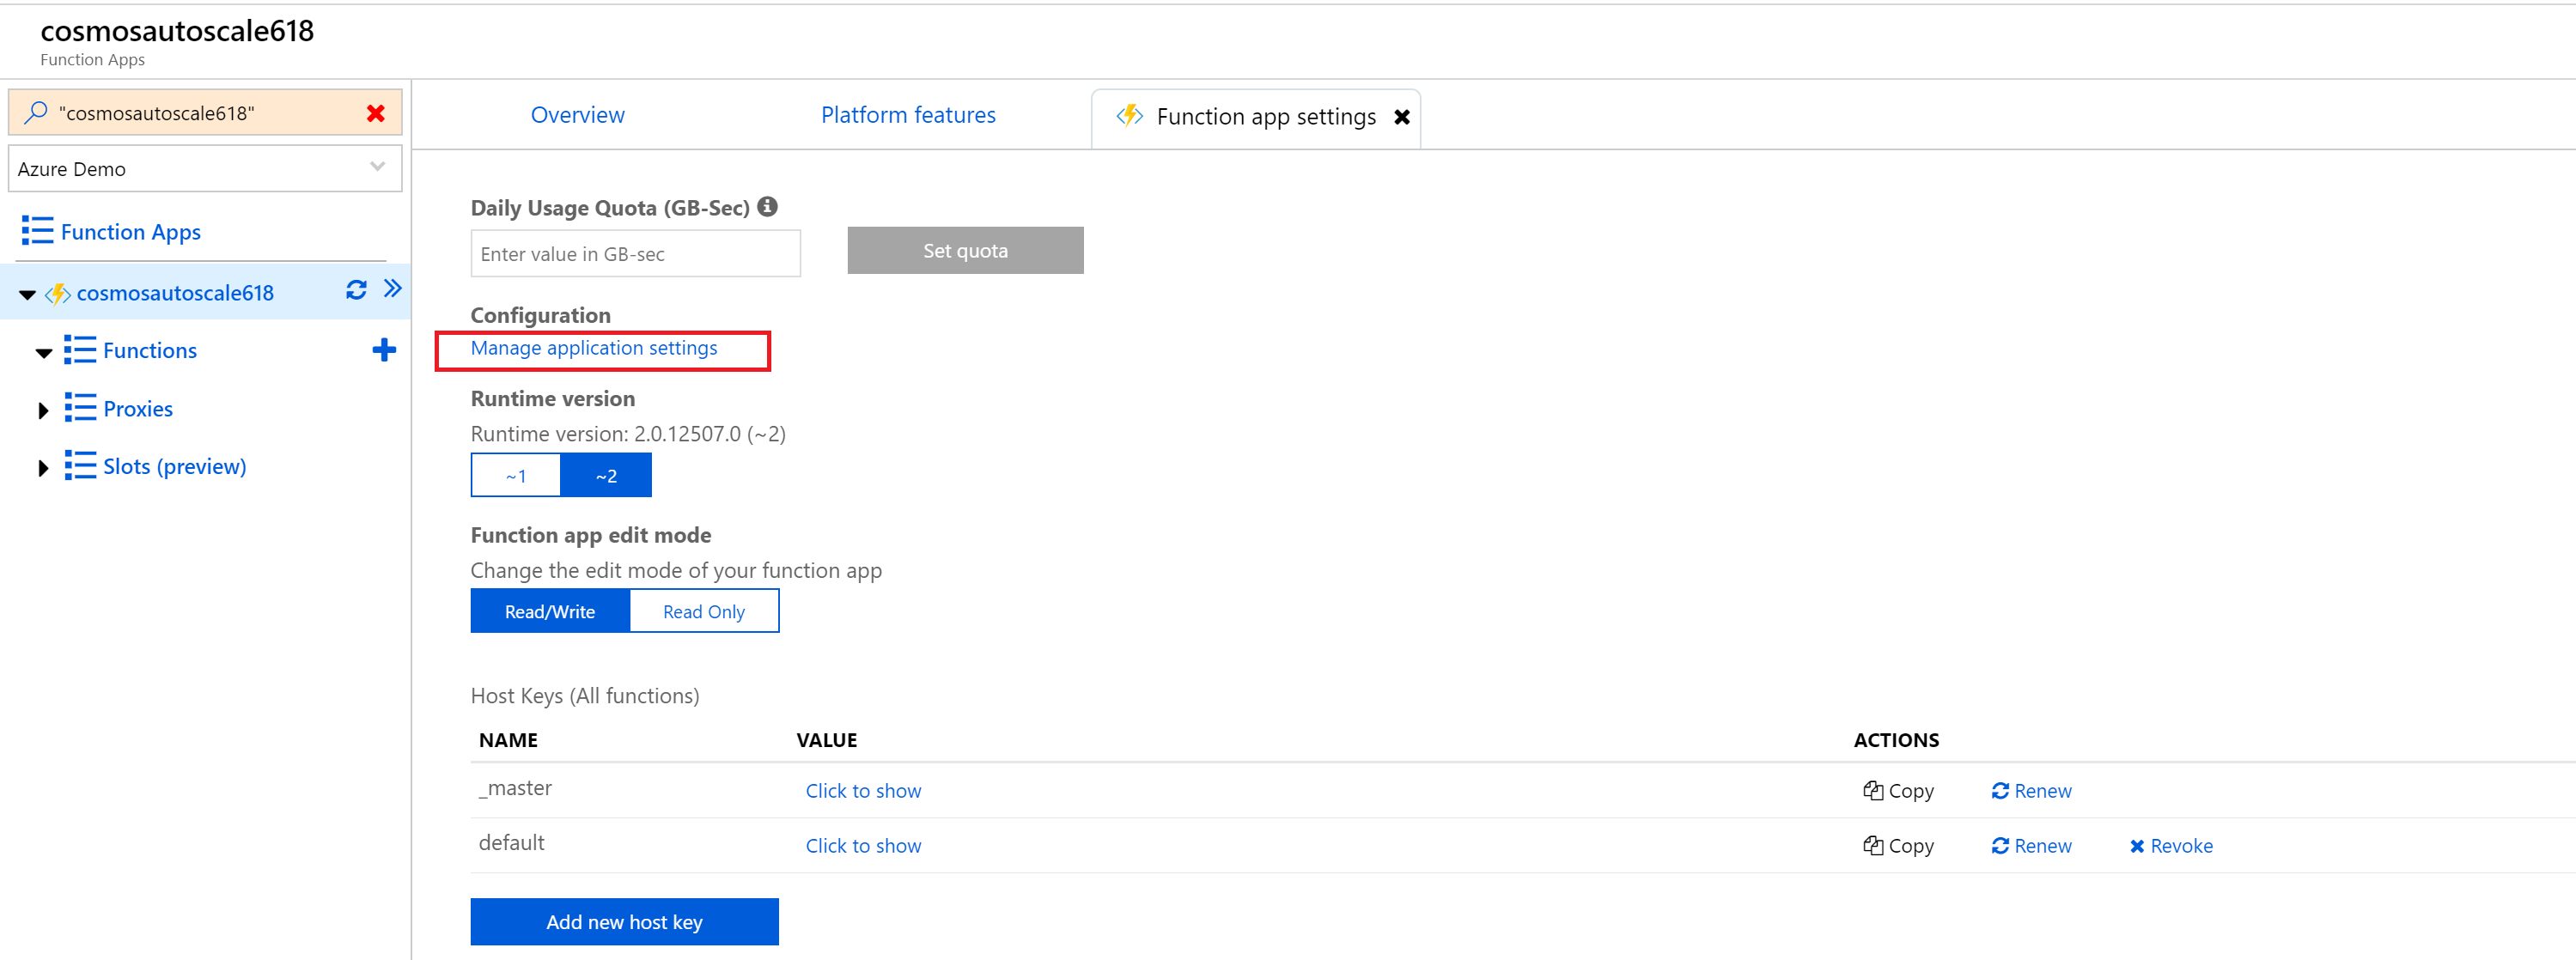Click the lightning bolt icon beside cosmosautoscale618
Image resolution: width=2576 pixels, height=960 pixels.
click(x=58, y=294)
